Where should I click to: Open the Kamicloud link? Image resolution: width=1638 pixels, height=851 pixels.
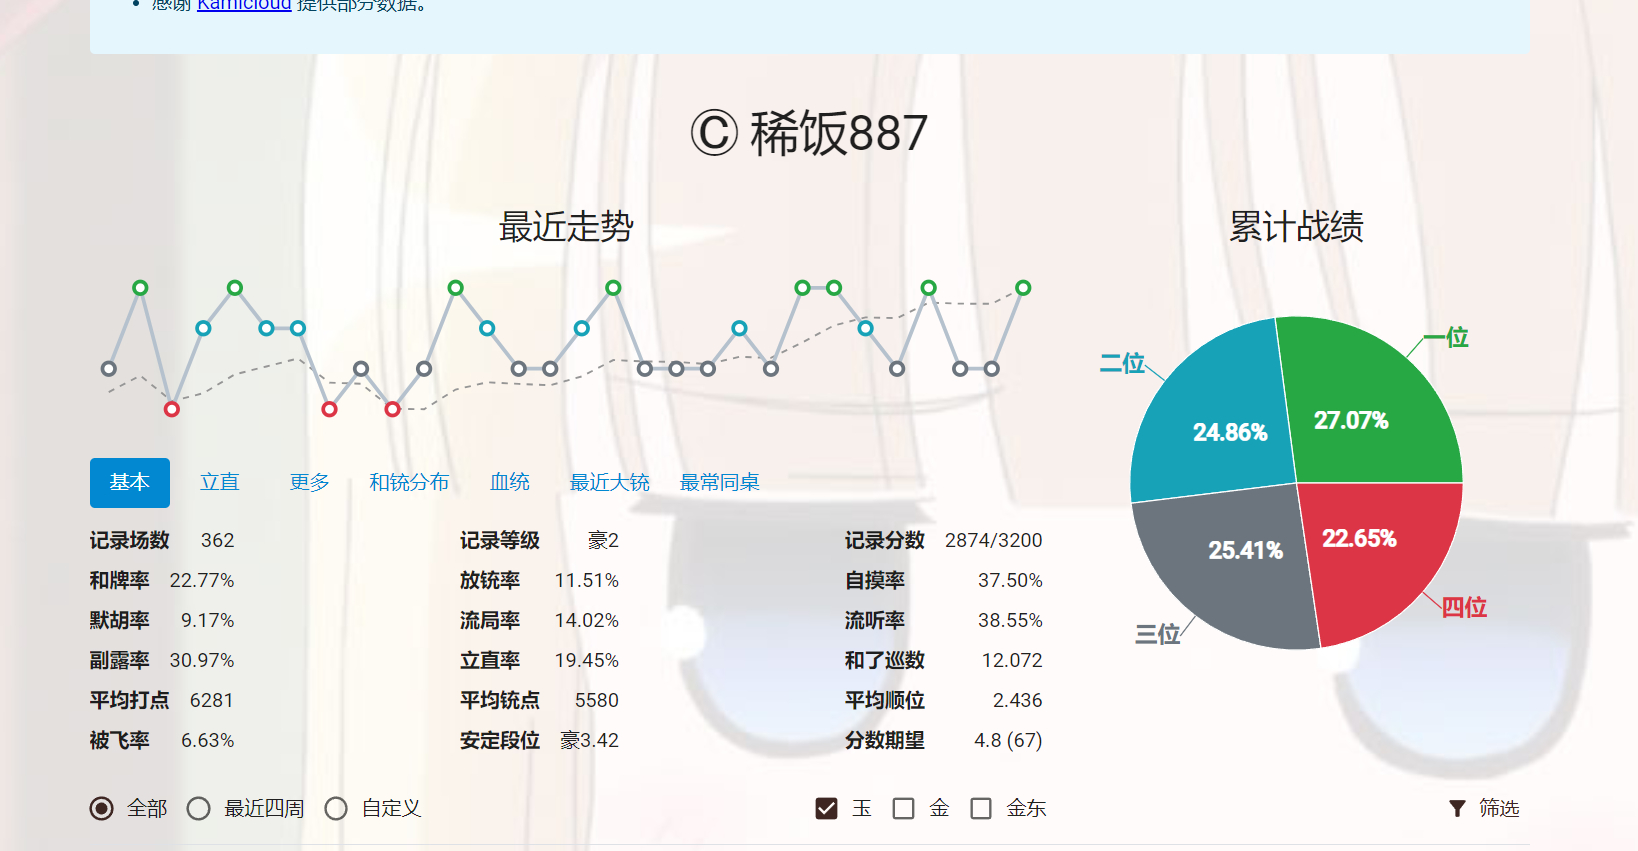click(x=244, y=5)
